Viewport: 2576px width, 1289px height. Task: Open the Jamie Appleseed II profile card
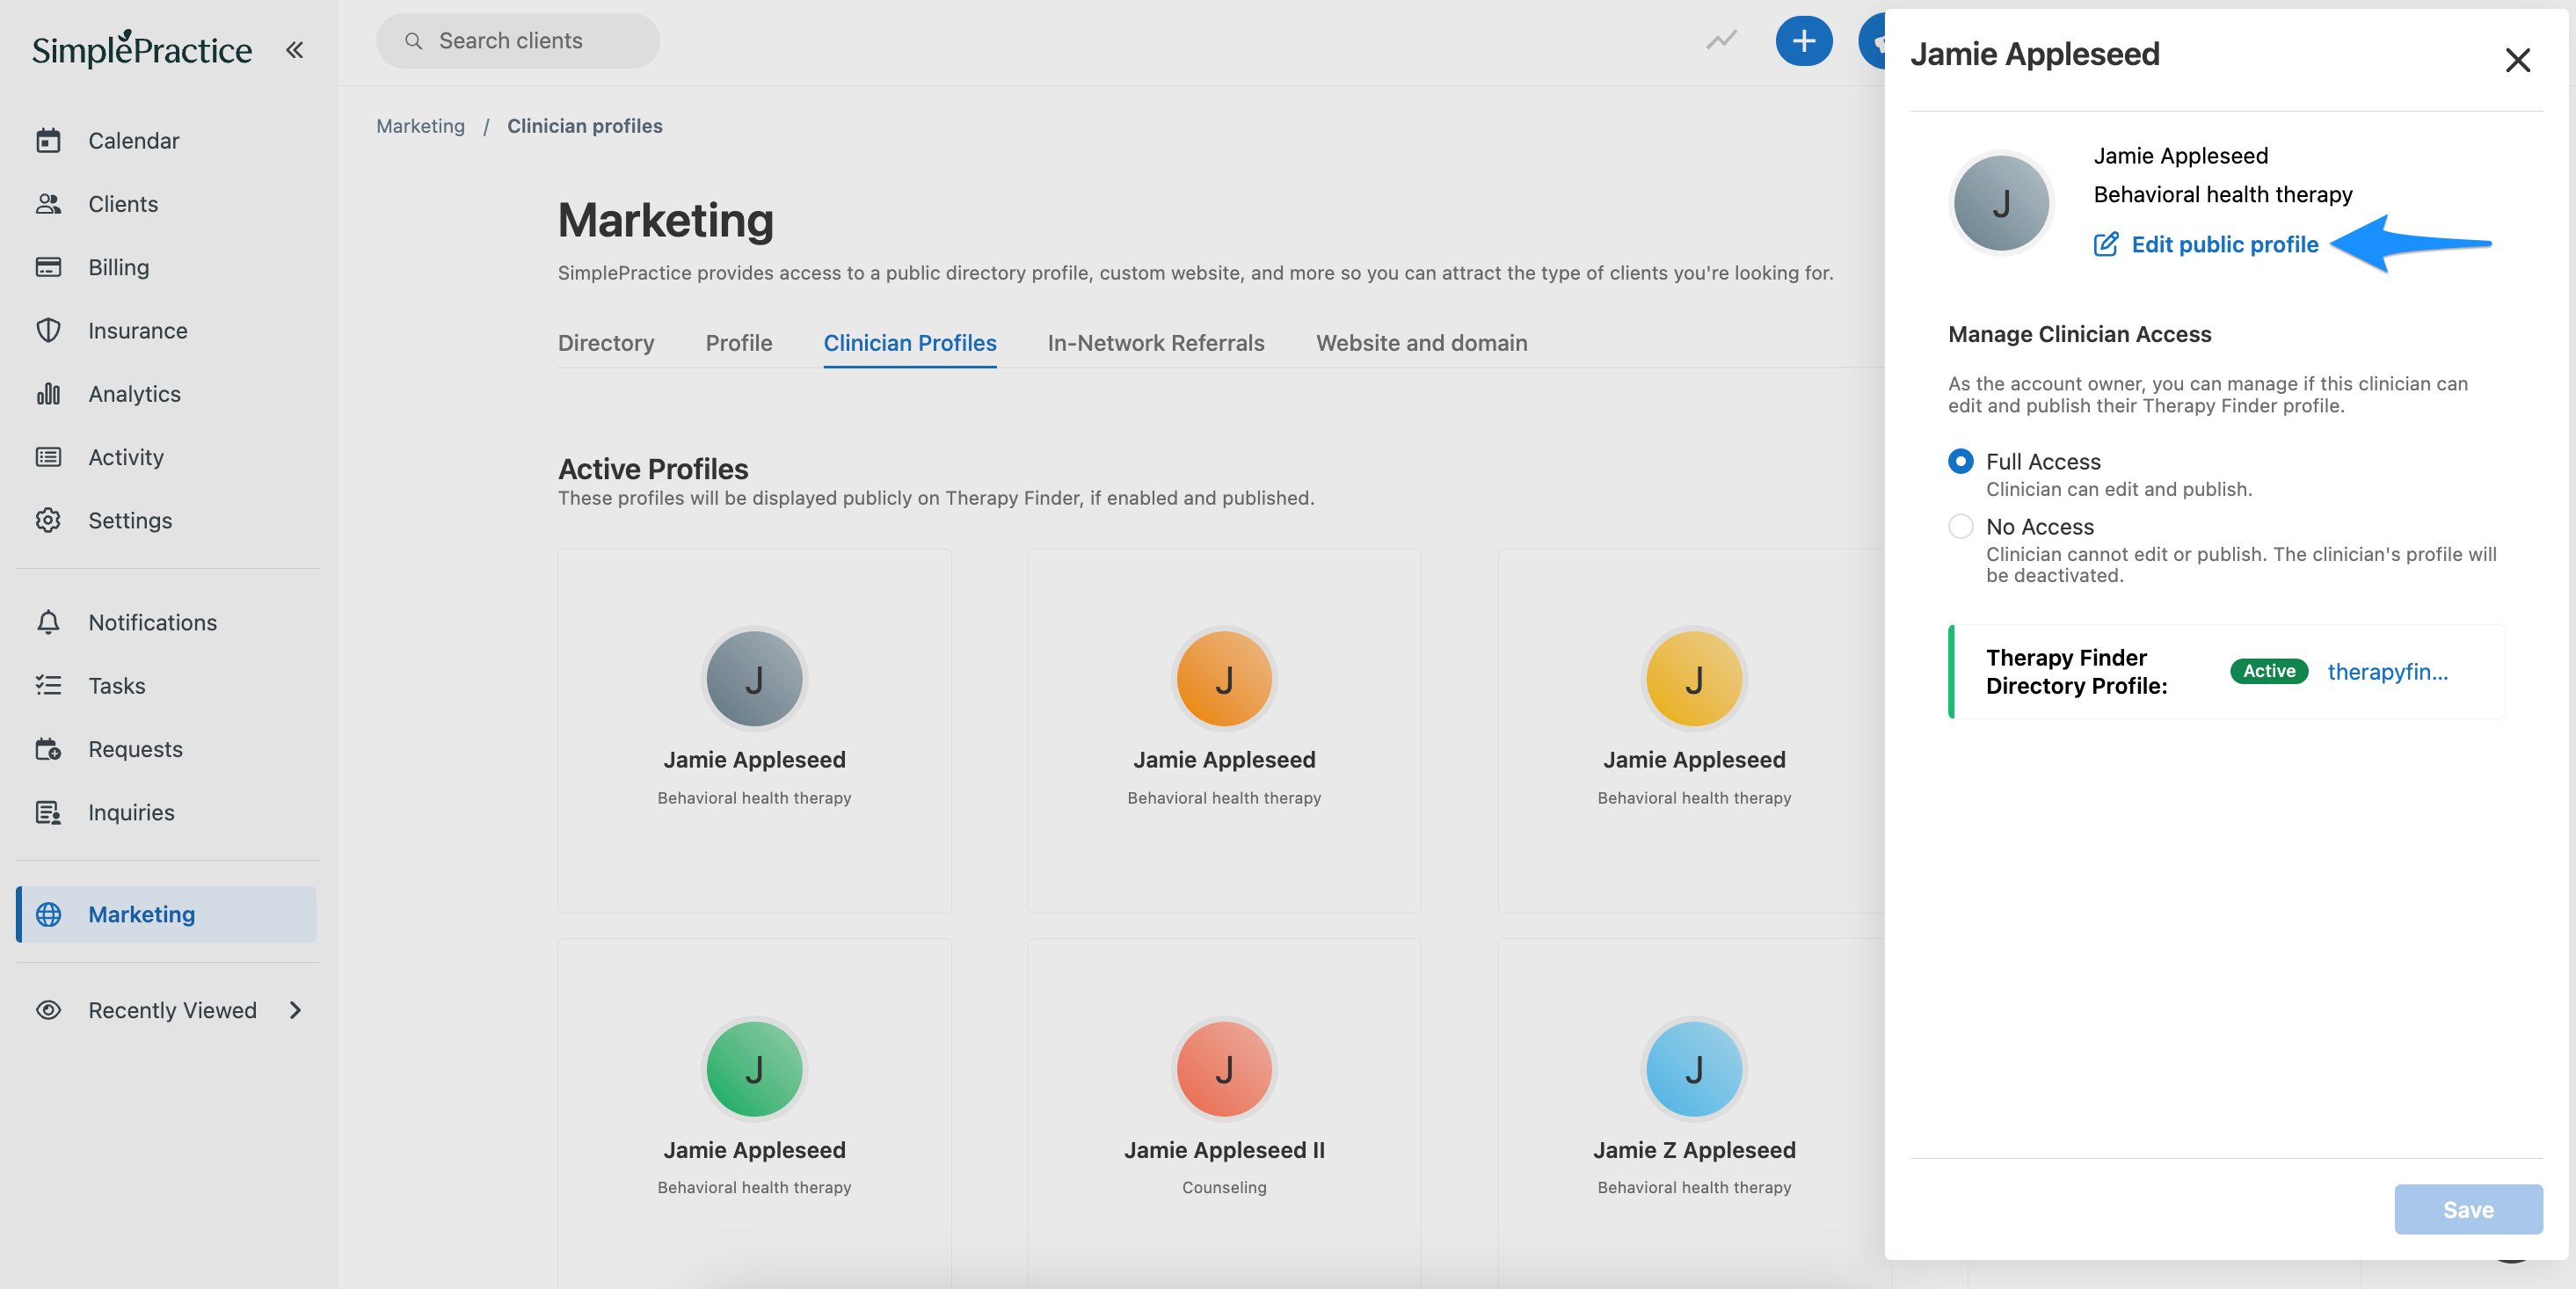coord(1224,1112)
